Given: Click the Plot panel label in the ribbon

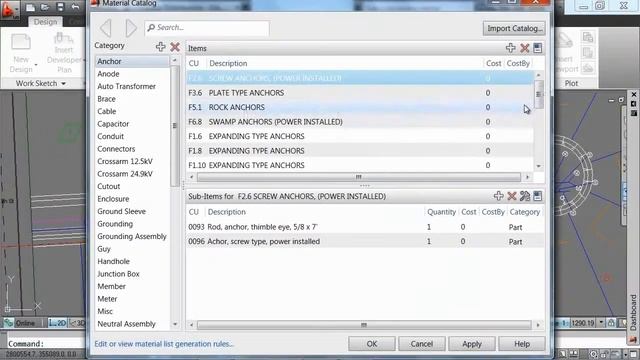Looking at the screenshot, I should point(571,83).
